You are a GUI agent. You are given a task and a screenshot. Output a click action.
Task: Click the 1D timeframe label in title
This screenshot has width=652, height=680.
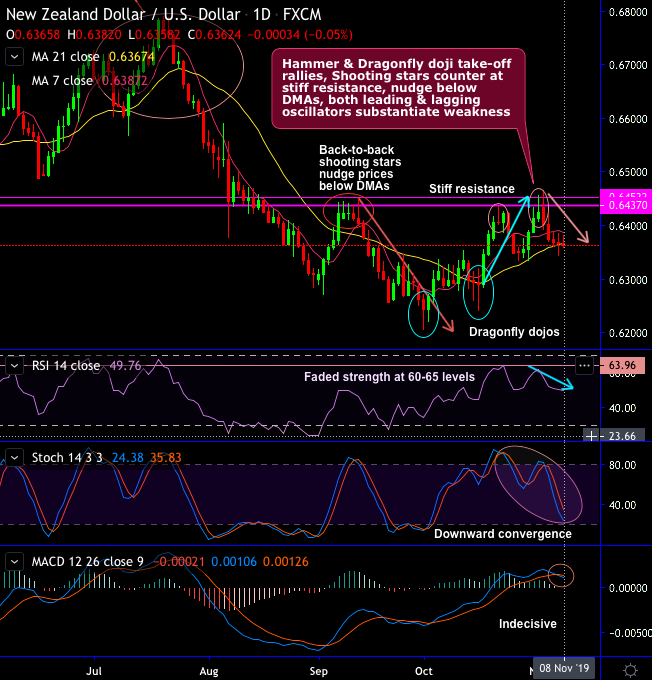click(262, 15)
